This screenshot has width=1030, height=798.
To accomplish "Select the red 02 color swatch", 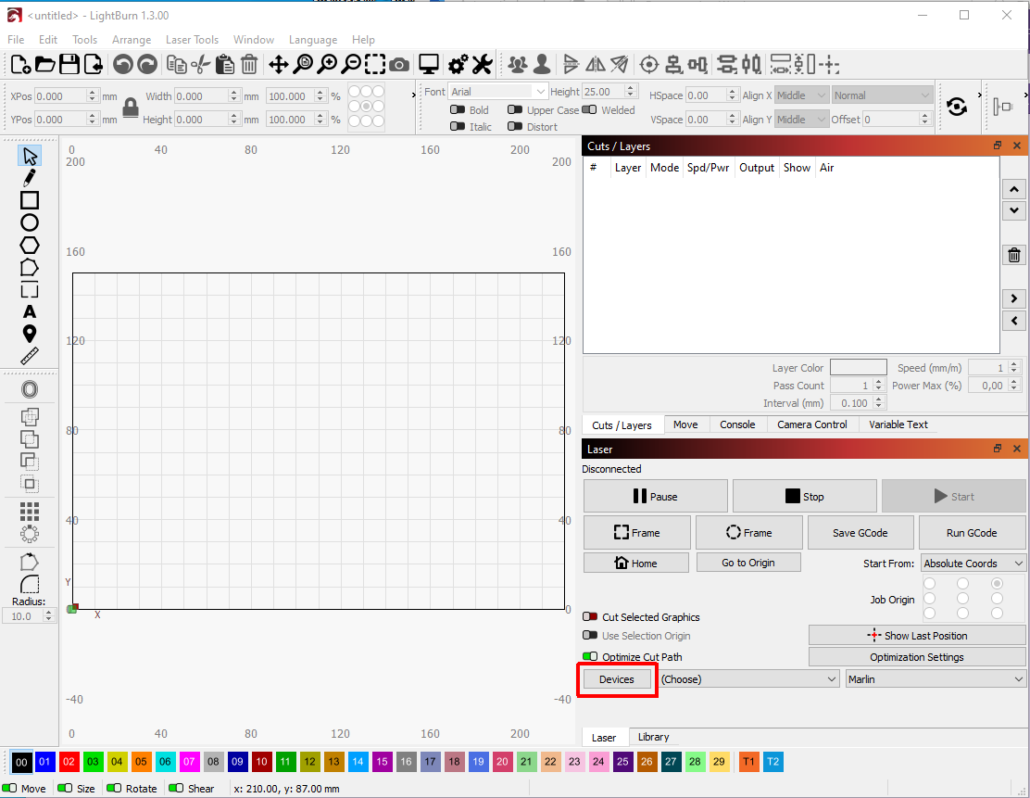I will pos(69,762).
